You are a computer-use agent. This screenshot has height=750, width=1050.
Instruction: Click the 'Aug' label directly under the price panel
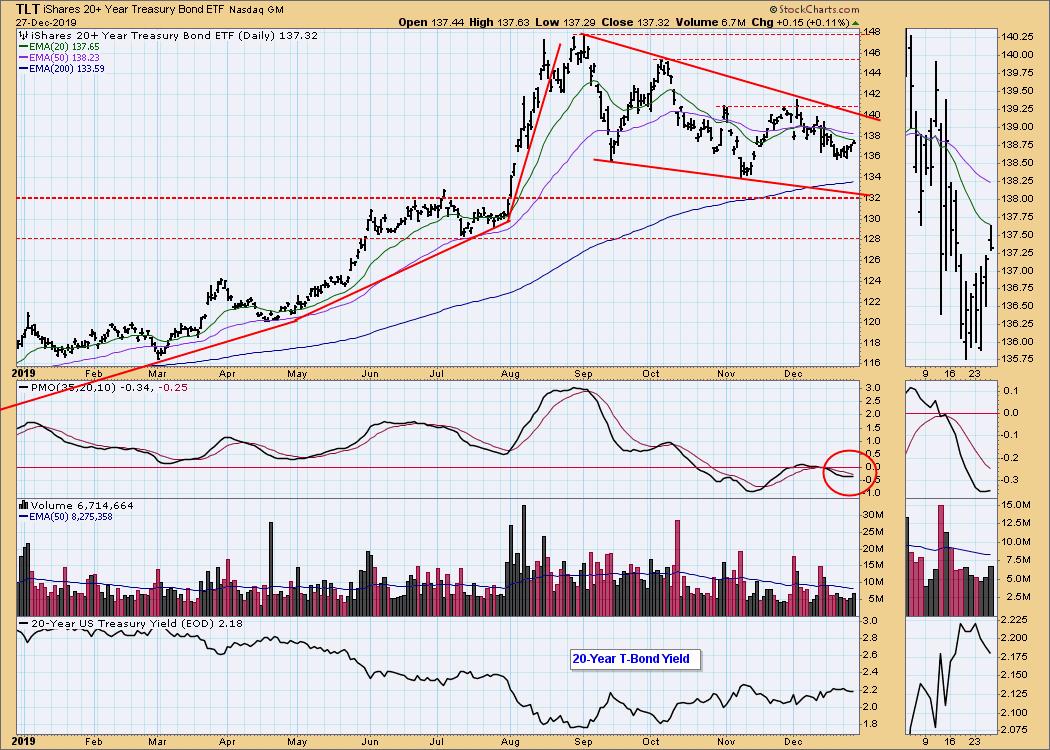click(x=510, y=374)
